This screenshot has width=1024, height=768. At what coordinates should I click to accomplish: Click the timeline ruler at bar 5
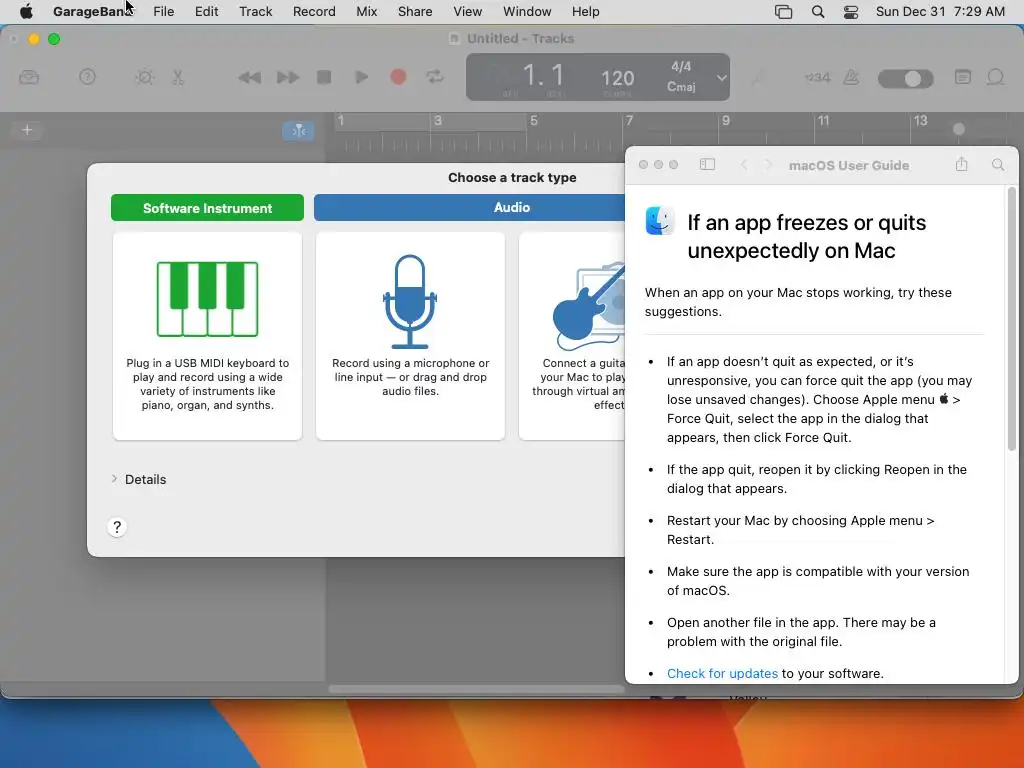point(534,121)
